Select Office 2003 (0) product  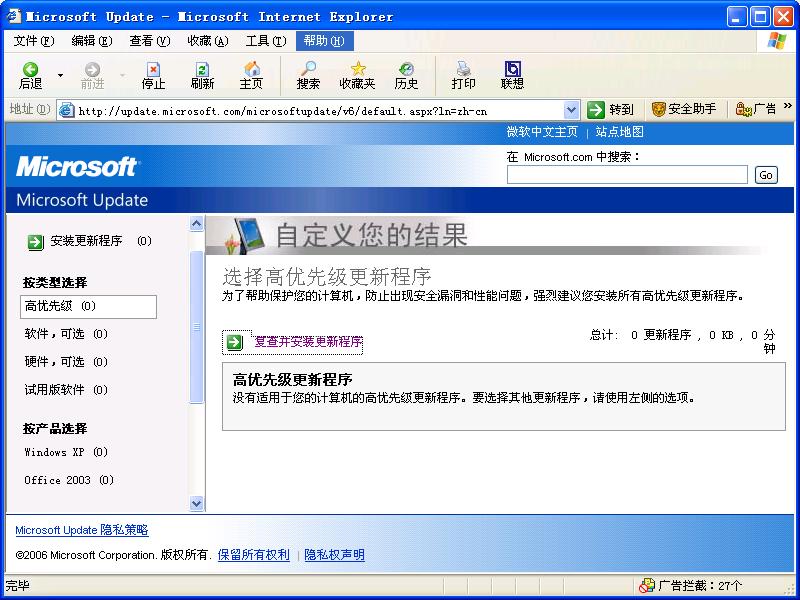click(x=69, y=480)
